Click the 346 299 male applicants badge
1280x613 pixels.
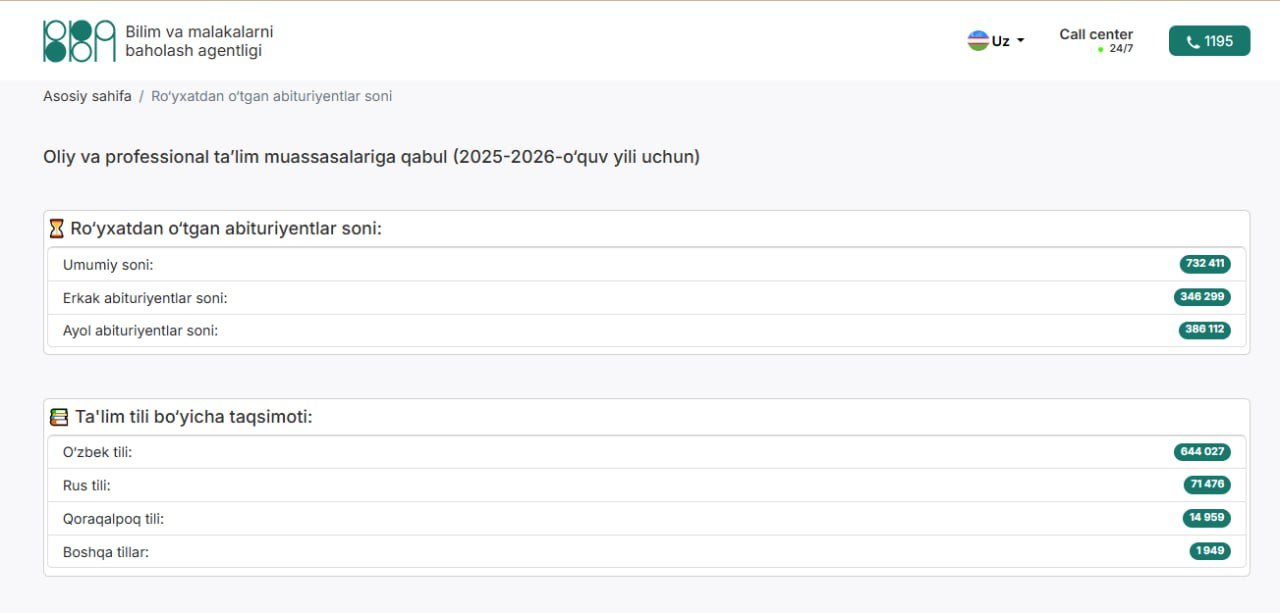[x=1202, y=297]
